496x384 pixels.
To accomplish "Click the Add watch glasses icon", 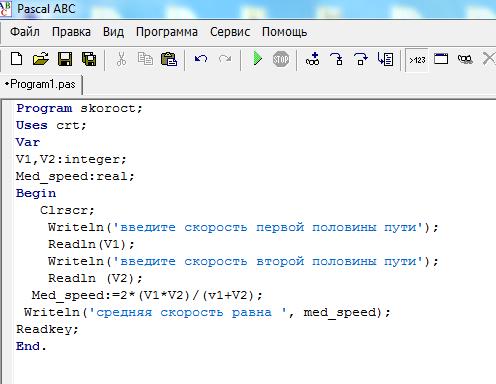I will pyautogui.click(x=312, y=59).
